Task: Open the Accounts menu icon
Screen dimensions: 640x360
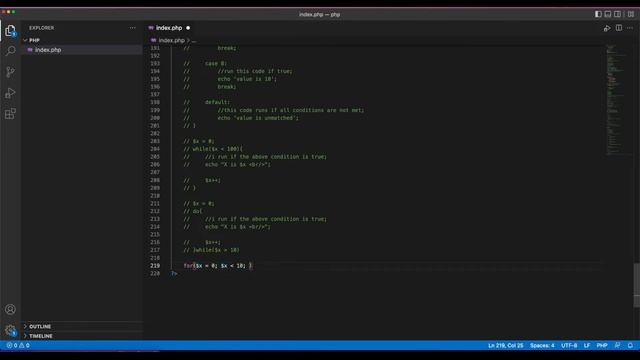Action: 10,309
